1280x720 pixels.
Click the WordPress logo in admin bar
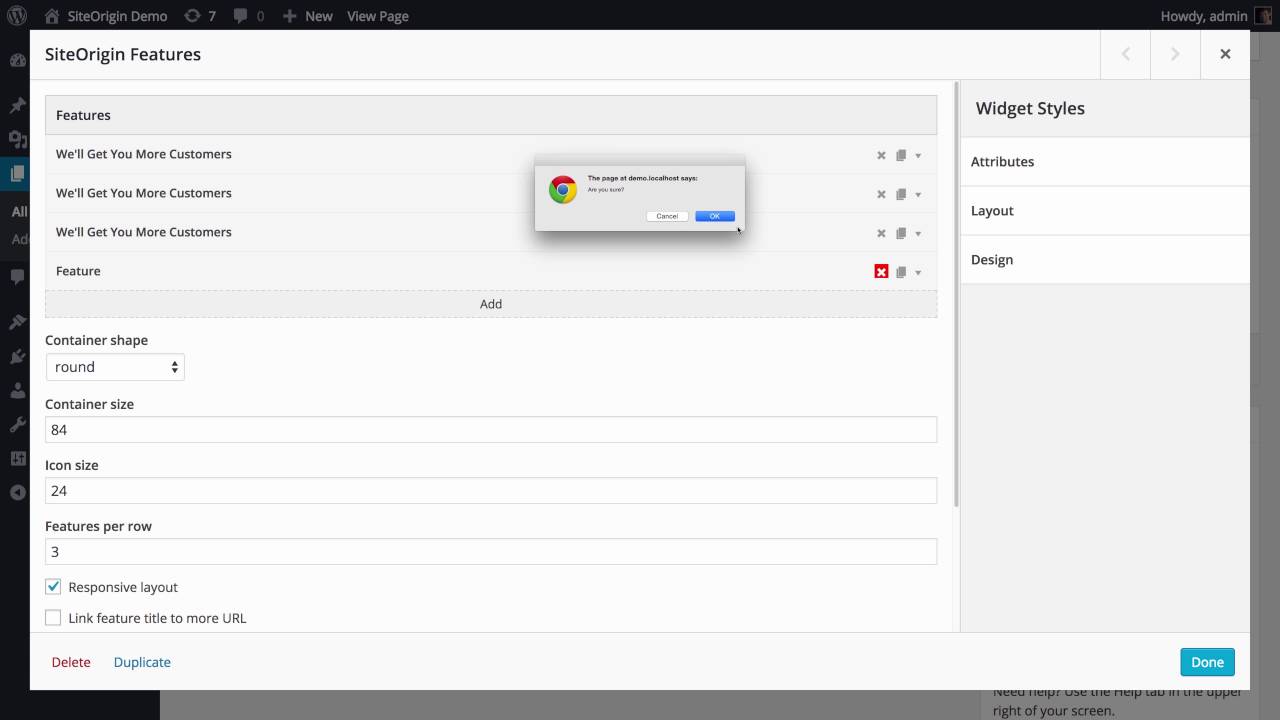click(x=16, y=16)
